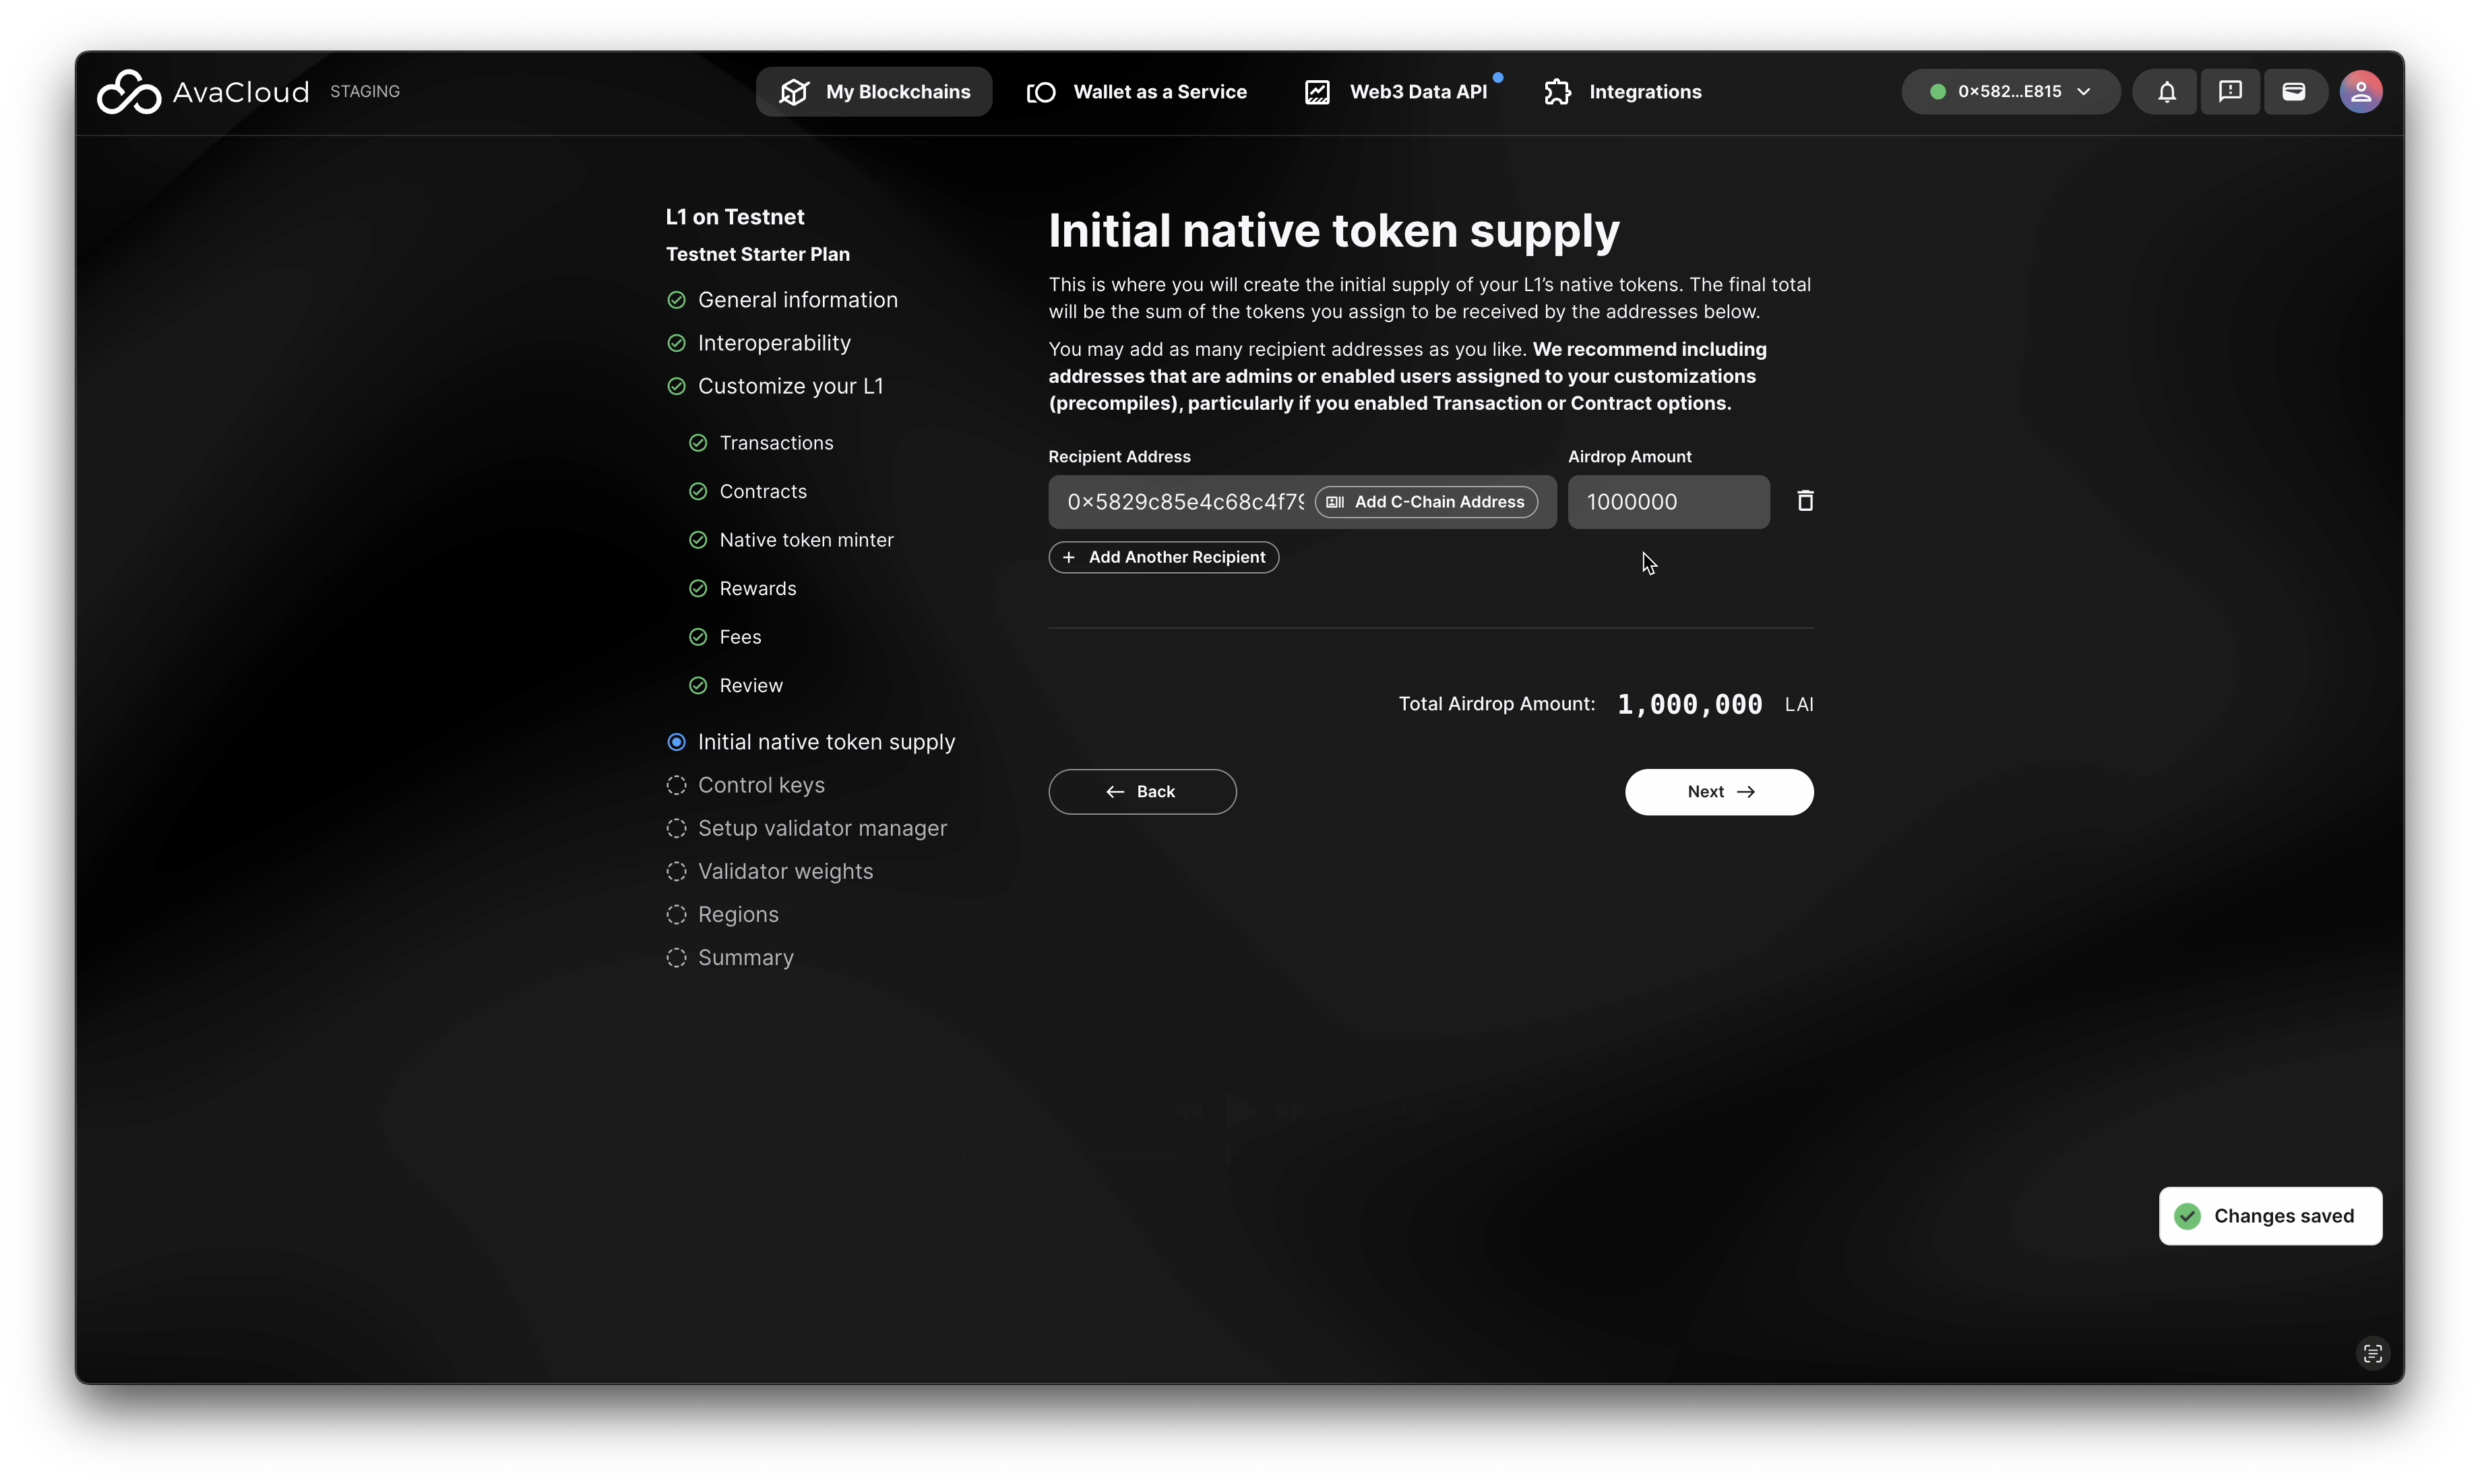Open the General information step

(797, 300)
